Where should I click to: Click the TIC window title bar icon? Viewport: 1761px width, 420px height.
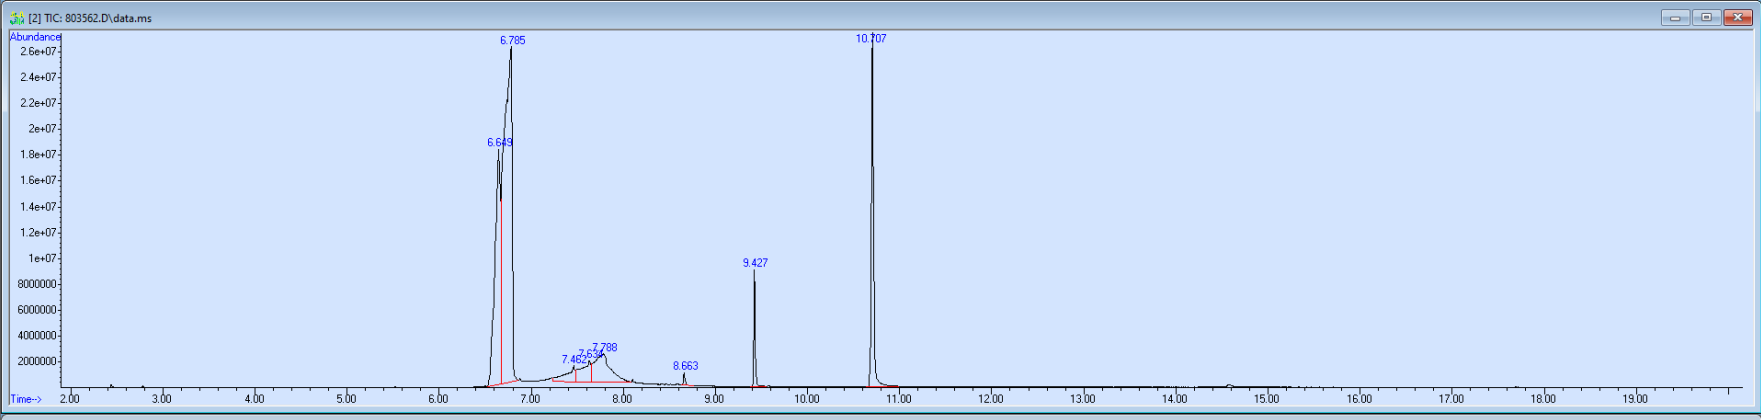[x=17, y=18]
